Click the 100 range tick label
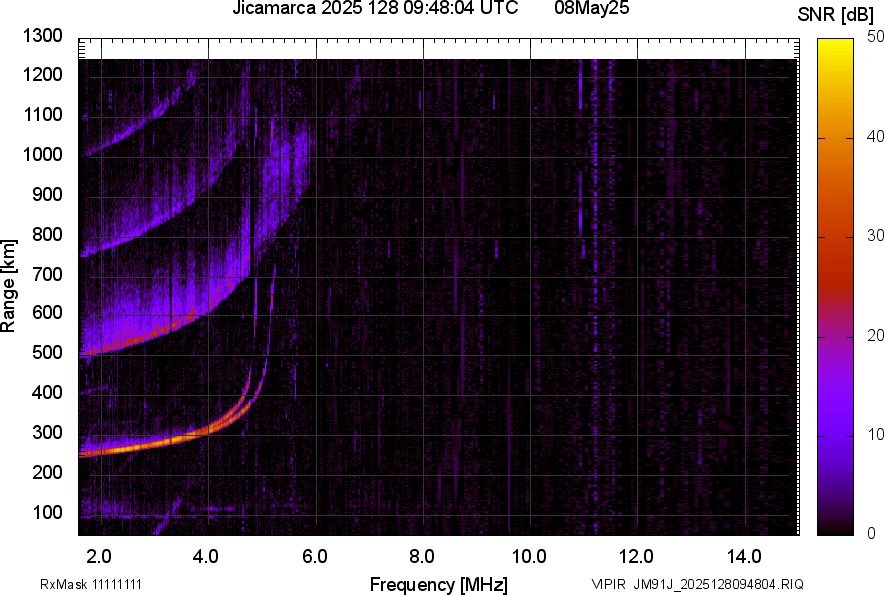 [x=47, y=513]
